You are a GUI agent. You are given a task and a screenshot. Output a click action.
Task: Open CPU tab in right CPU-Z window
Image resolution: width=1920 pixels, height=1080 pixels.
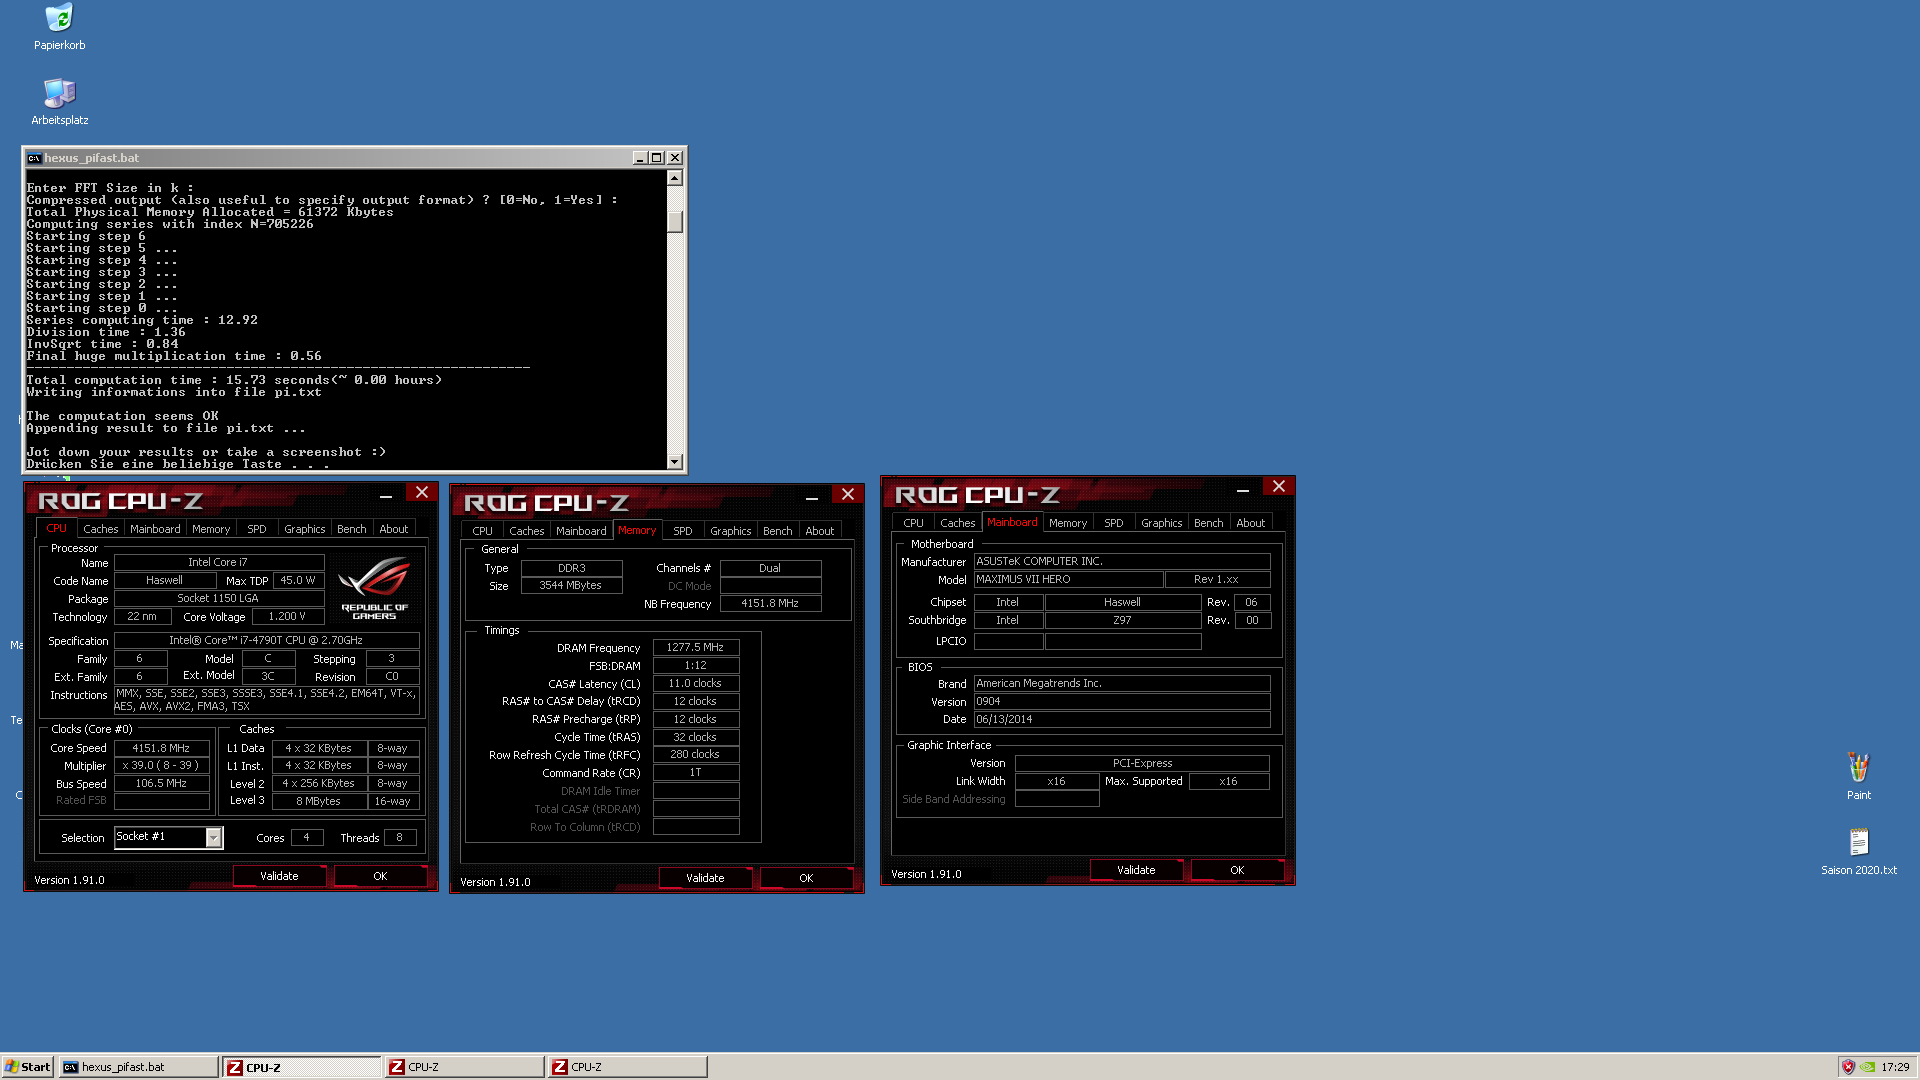click(913, 523)
